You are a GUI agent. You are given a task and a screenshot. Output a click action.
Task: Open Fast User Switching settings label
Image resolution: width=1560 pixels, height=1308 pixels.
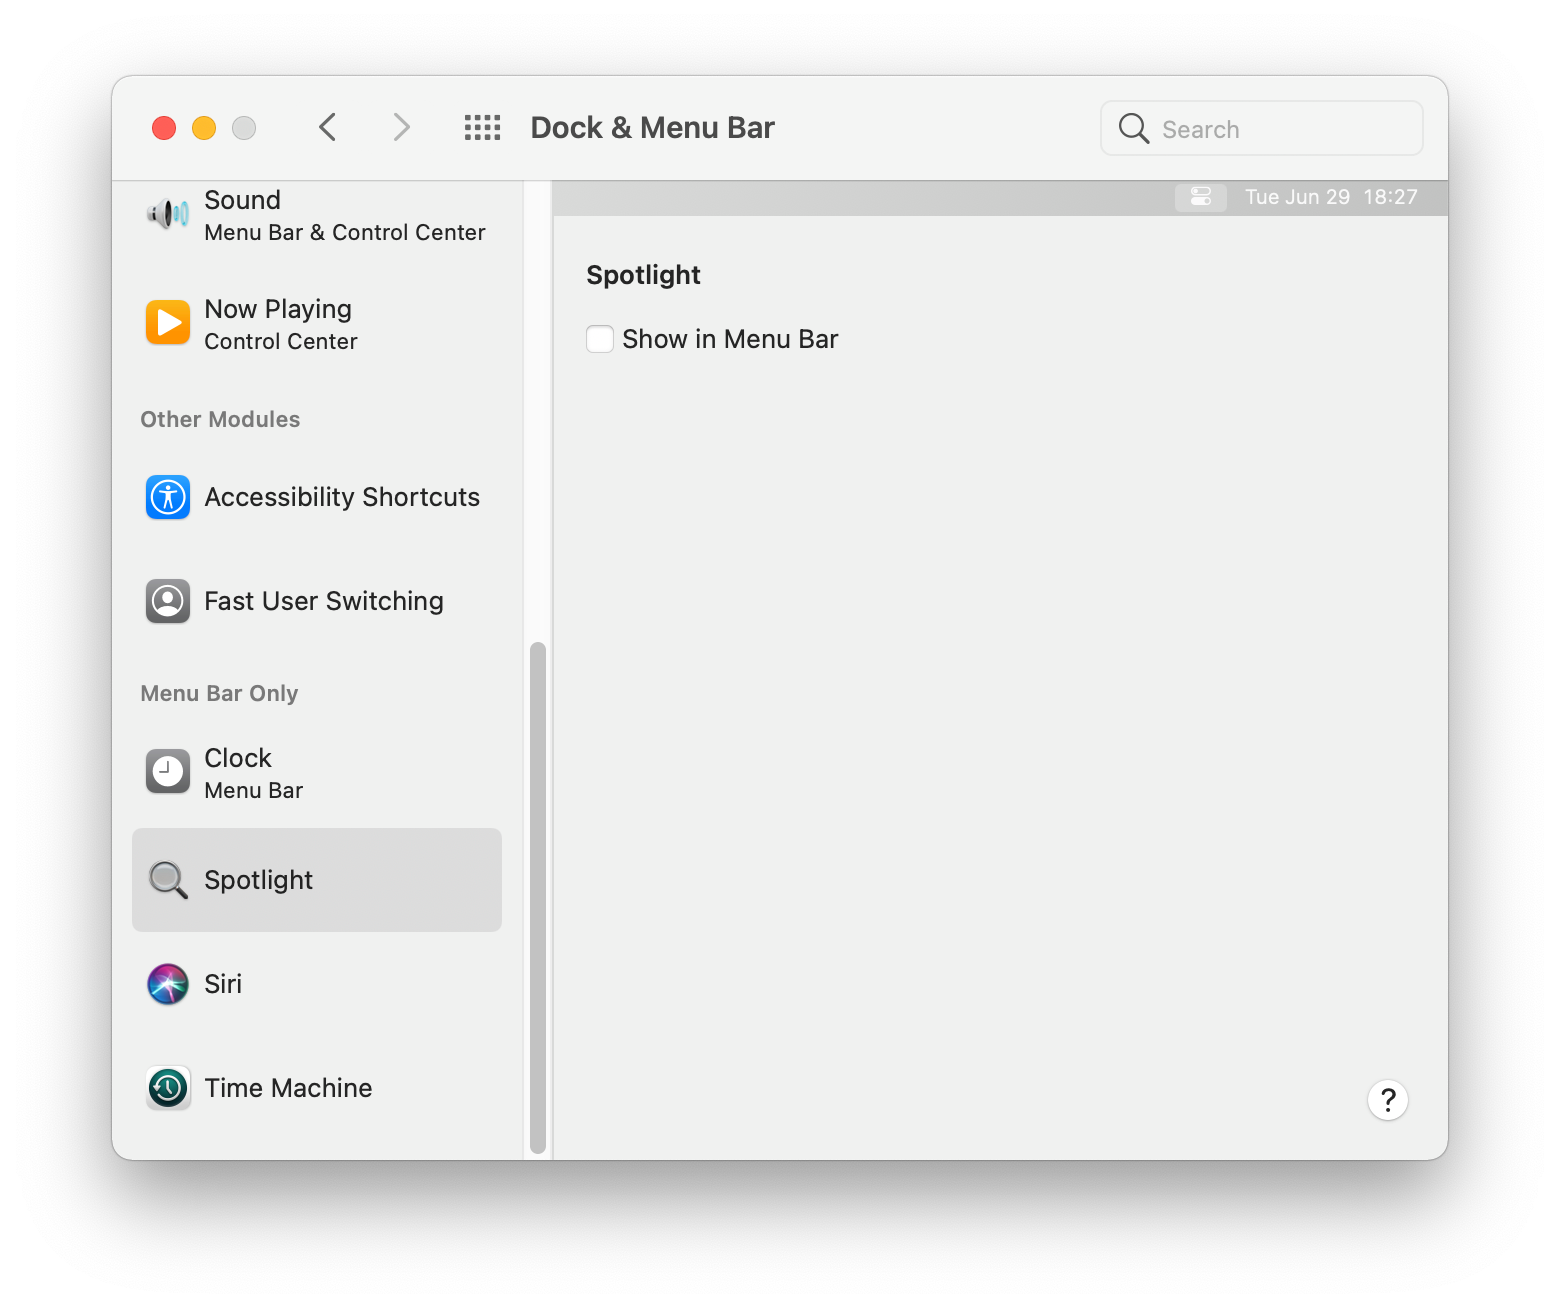pos(324,601)
